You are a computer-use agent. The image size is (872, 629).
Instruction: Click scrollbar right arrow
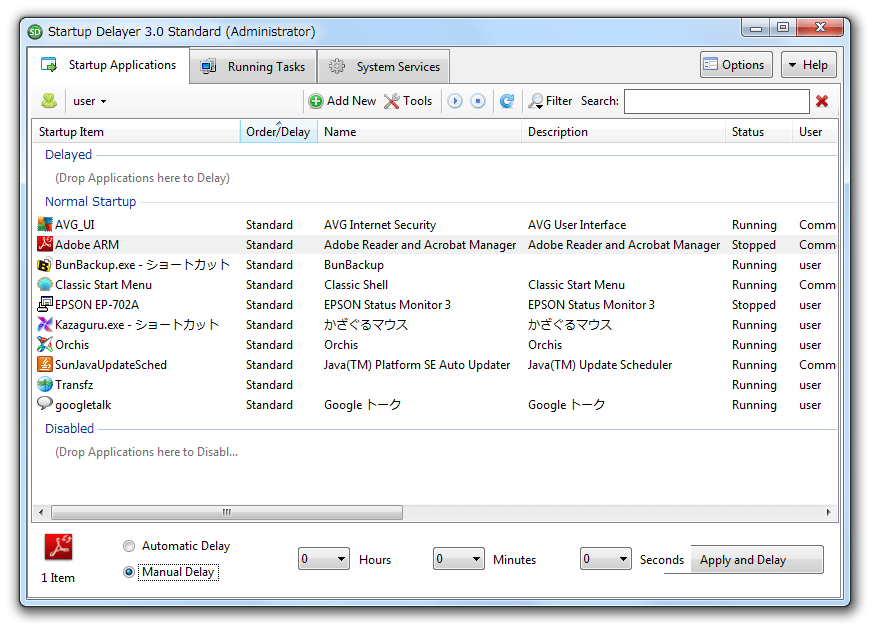829,512
